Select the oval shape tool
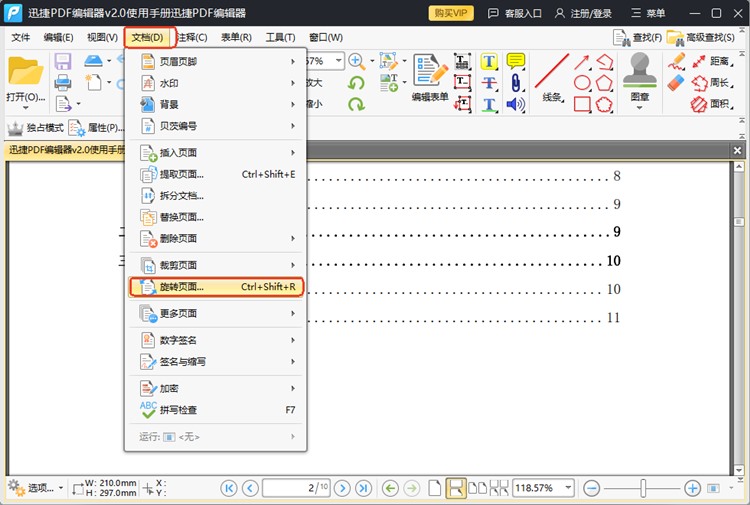This screenshot has width=750, height=505. coord(582,83)
